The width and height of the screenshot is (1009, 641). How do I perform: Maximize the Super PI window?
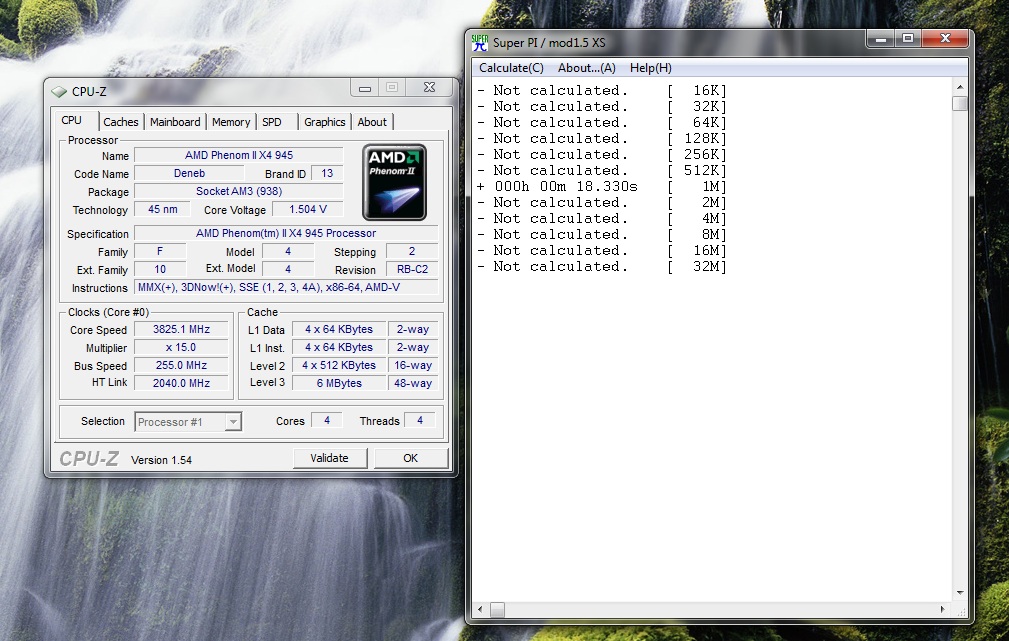[908, 39]
